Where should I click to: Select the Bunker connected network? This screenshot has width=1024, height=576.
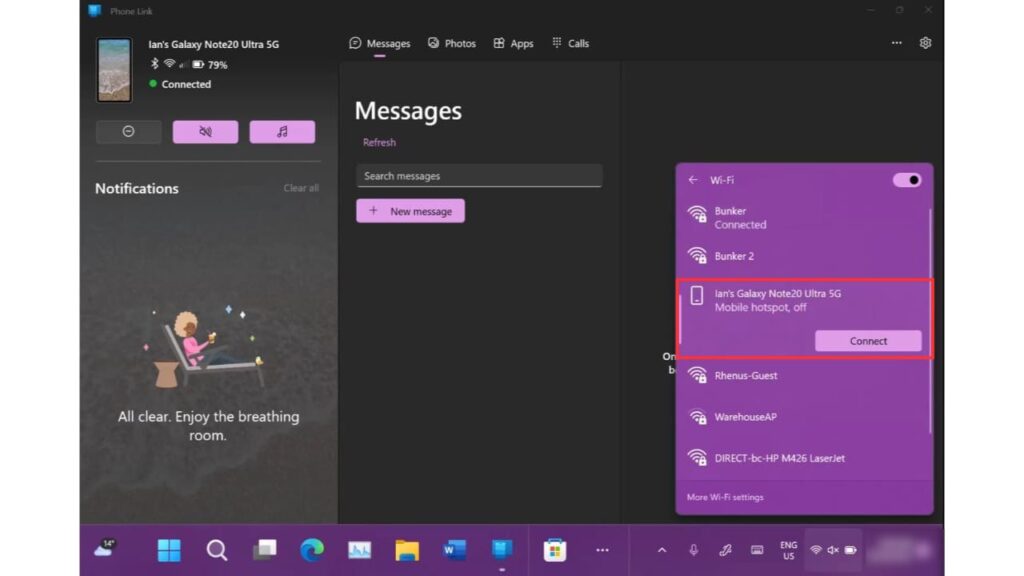pos(803,217)
